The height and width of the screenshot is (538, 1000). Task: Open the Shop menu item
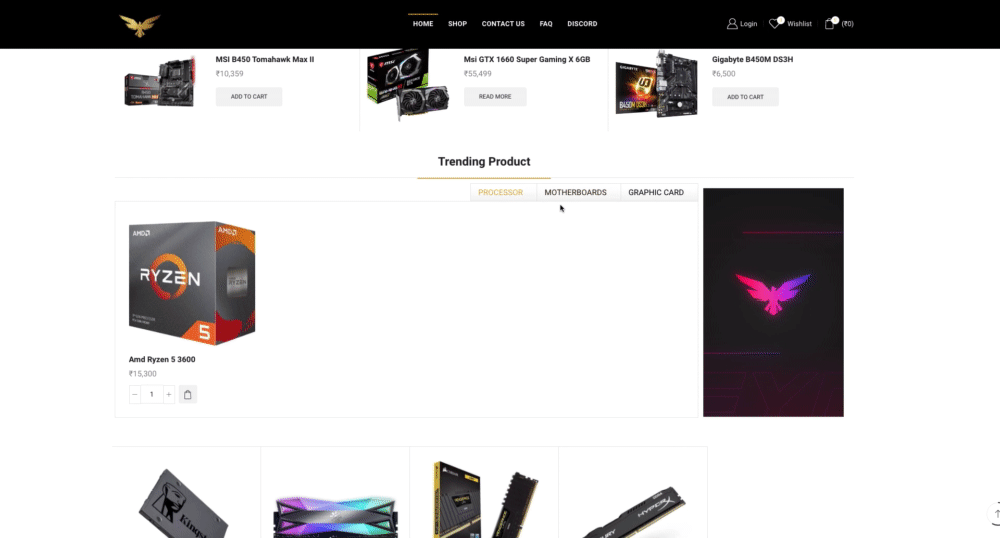457,24
